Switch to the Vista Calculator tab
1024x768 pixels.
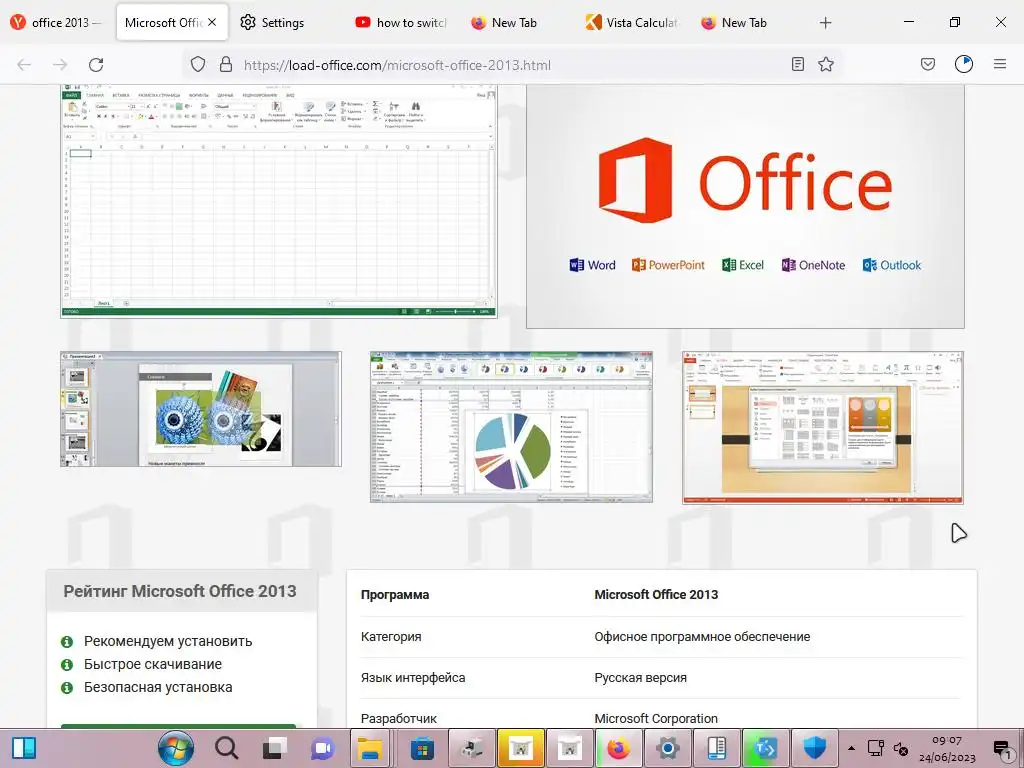coord(631,22)
